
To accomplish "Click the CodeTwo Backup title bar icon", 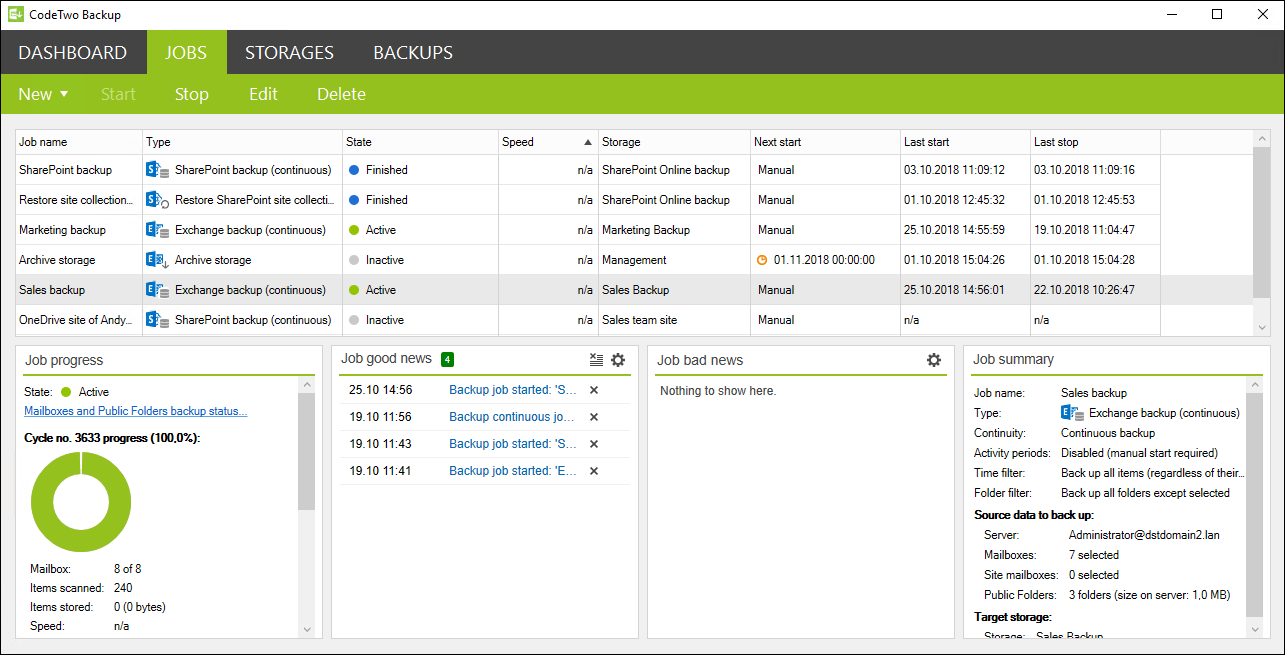I will click(x=14, y=13).
